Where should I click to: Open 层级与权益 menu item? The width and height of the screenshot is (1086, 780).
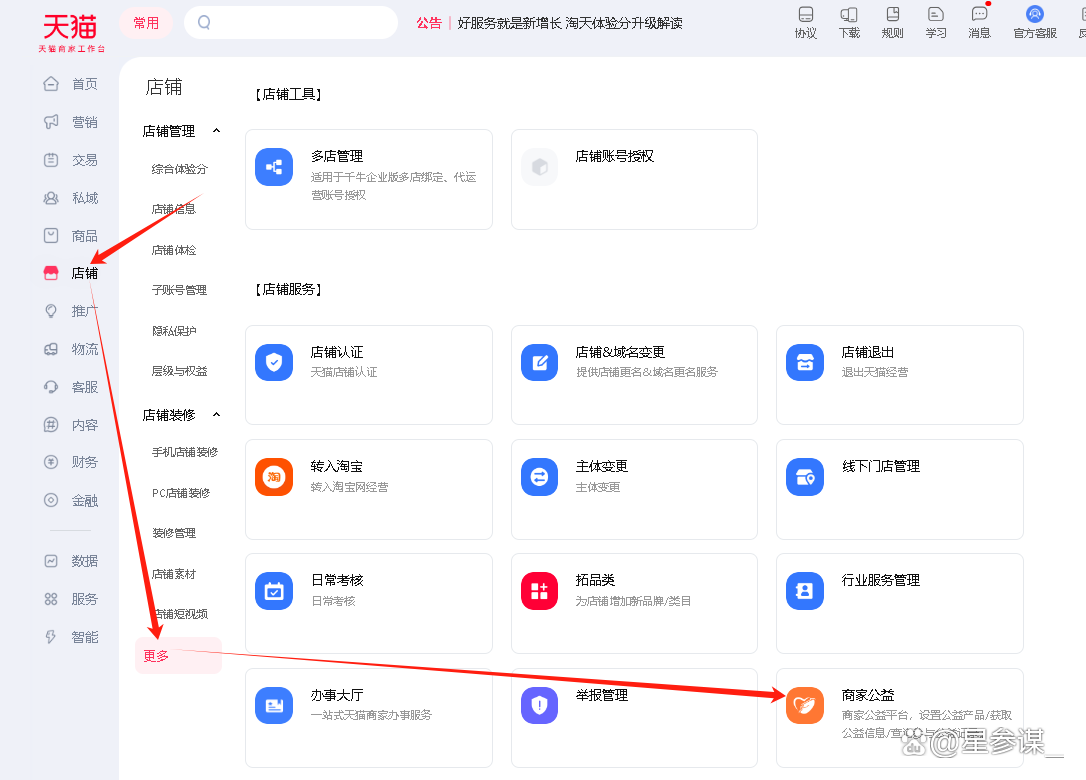(x=179, y=371)
